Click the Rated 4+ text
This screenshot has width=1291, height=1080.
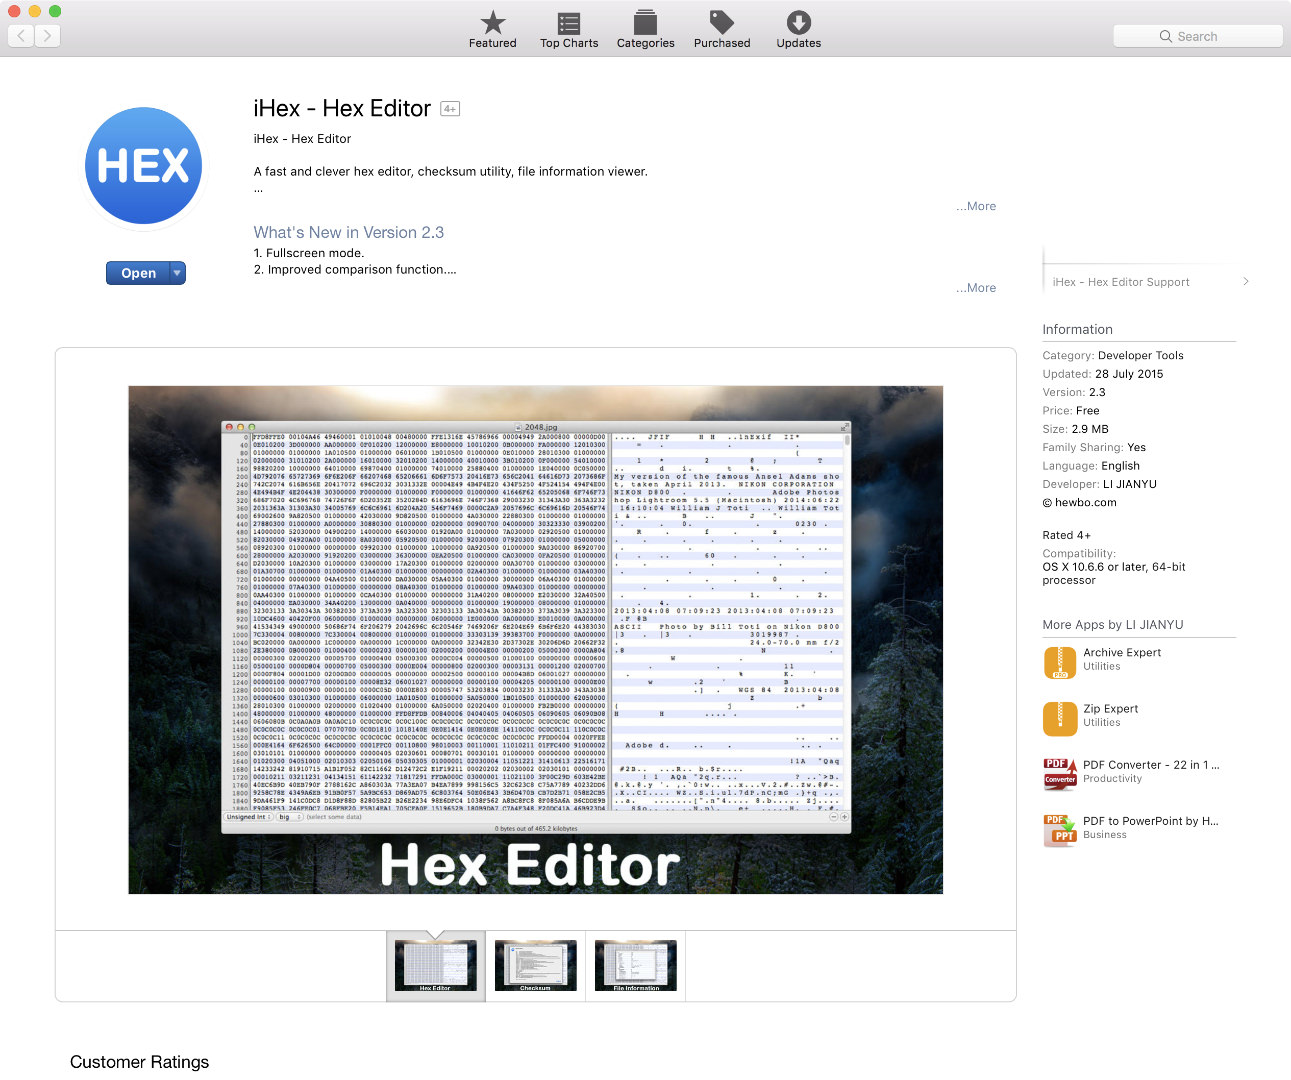(x=1067, y=536)
